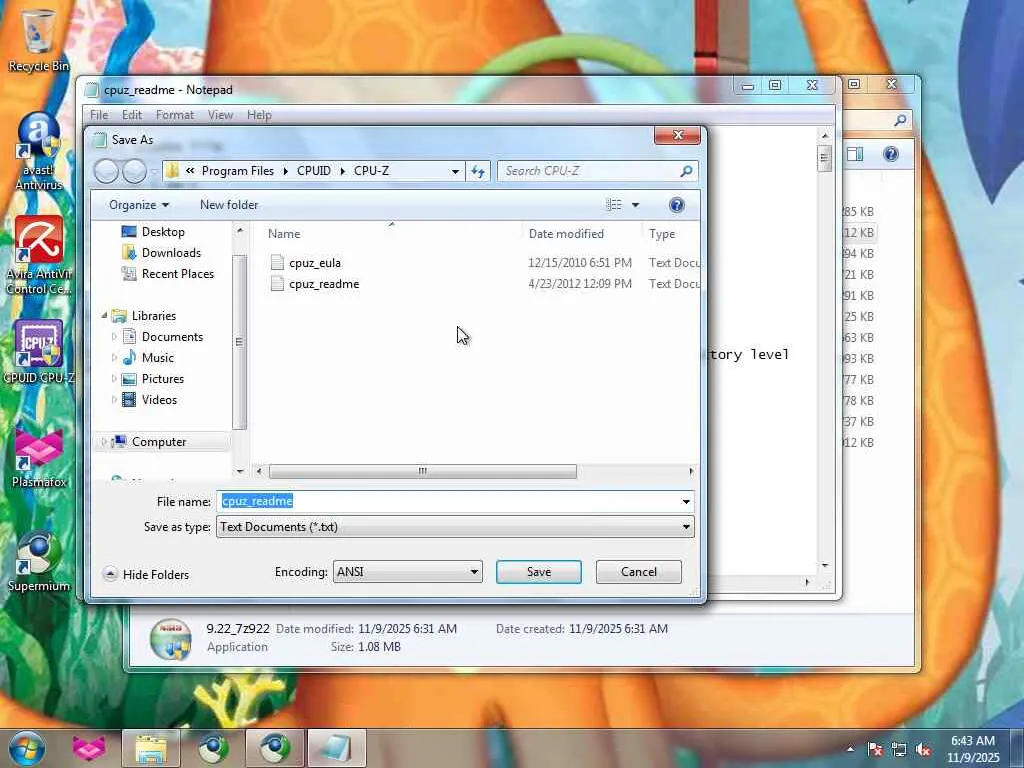
Task: Launch avast! Antivirus desktop shortcut
Action: click(x=39, y=152)
